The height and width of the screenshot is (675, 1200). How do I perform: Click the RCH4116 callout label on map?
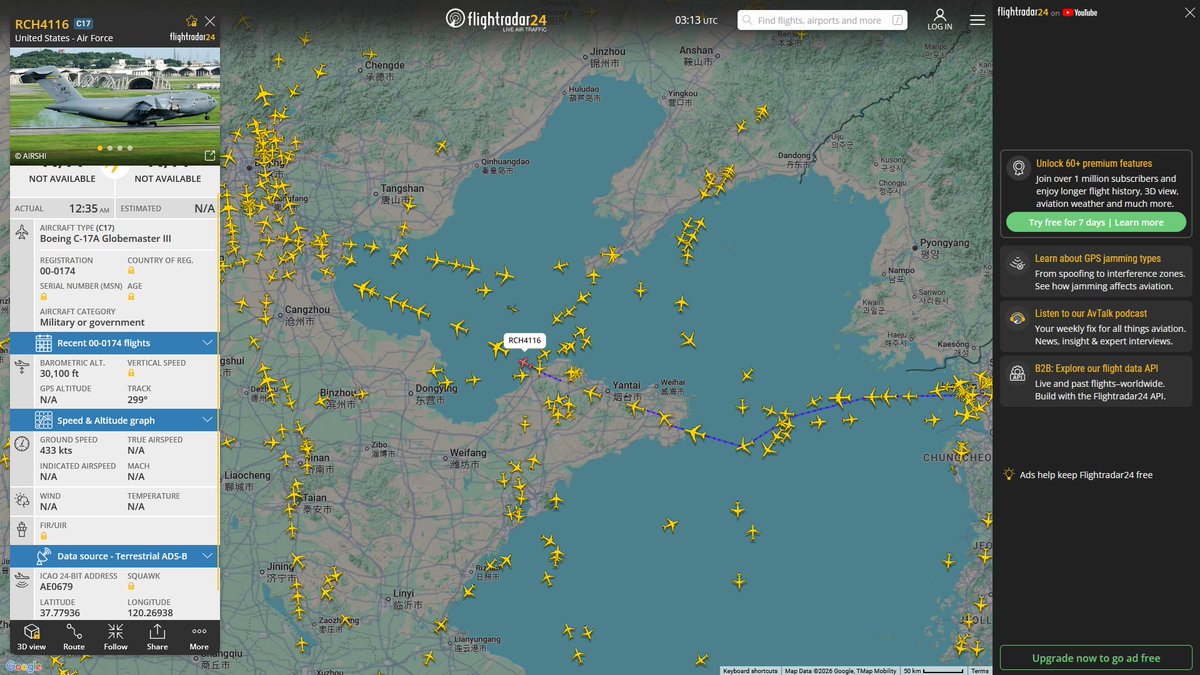tap(524, 341)
